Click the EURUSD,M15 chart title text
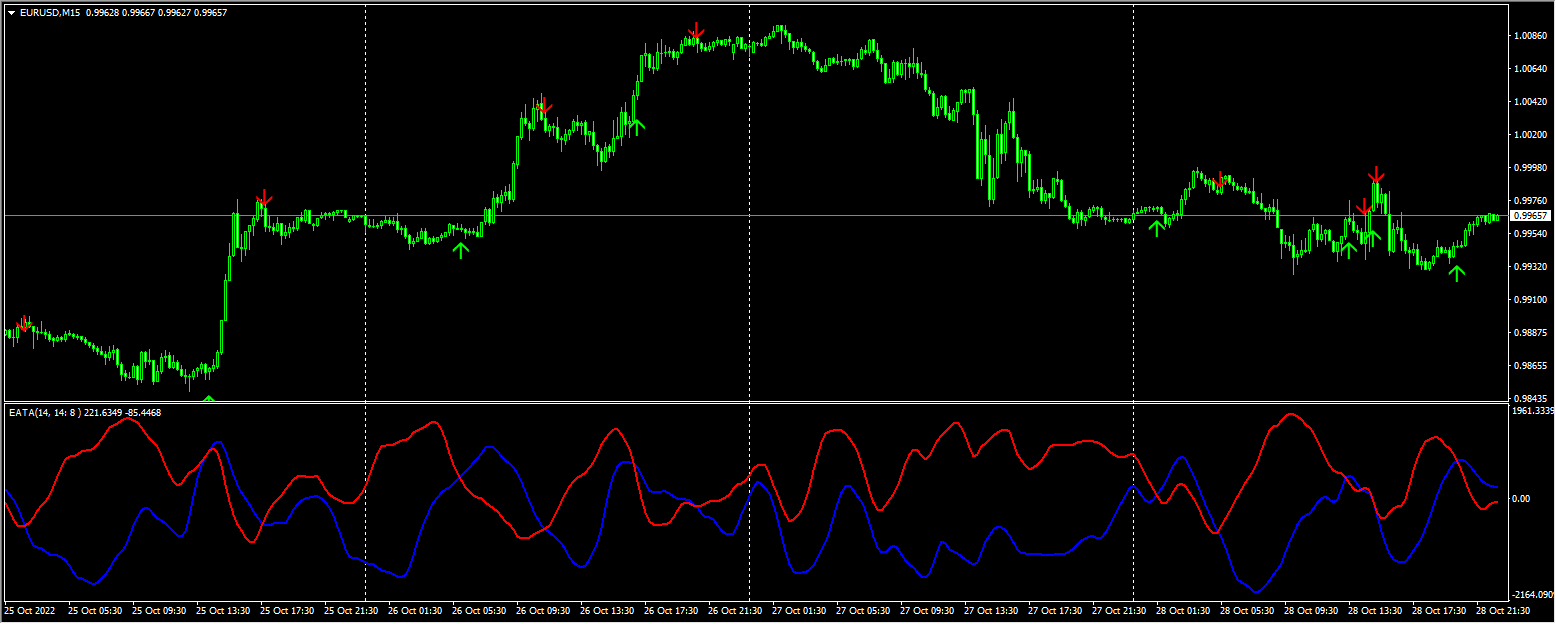The width and height of the screenshot is (1556, 624). point(50,13)
